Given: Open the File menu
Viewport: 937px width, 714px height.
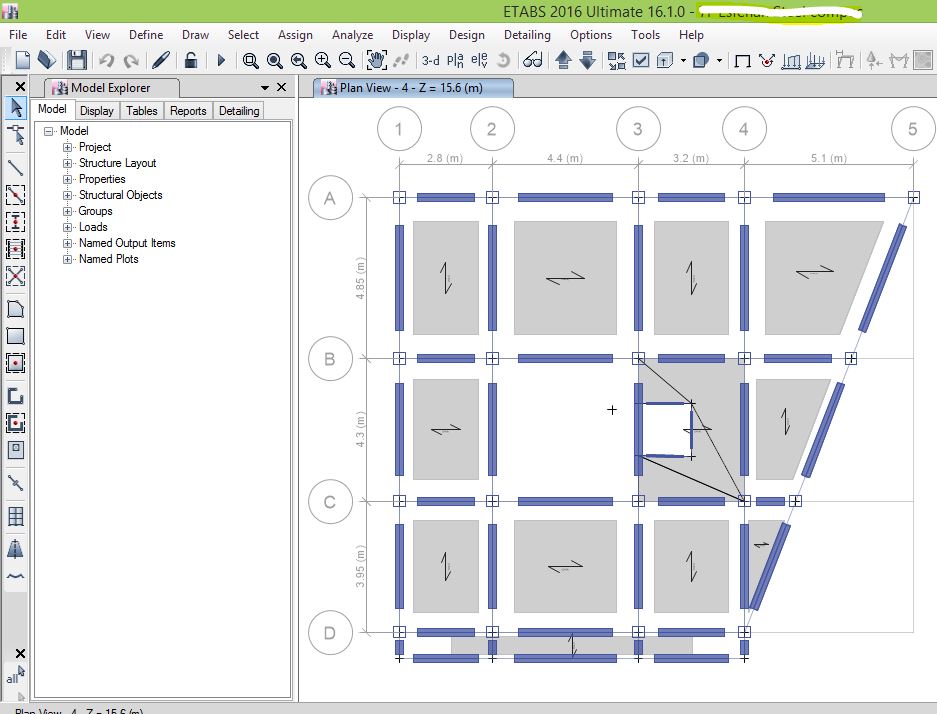Looking at the screenshot, I should point(18,35).
